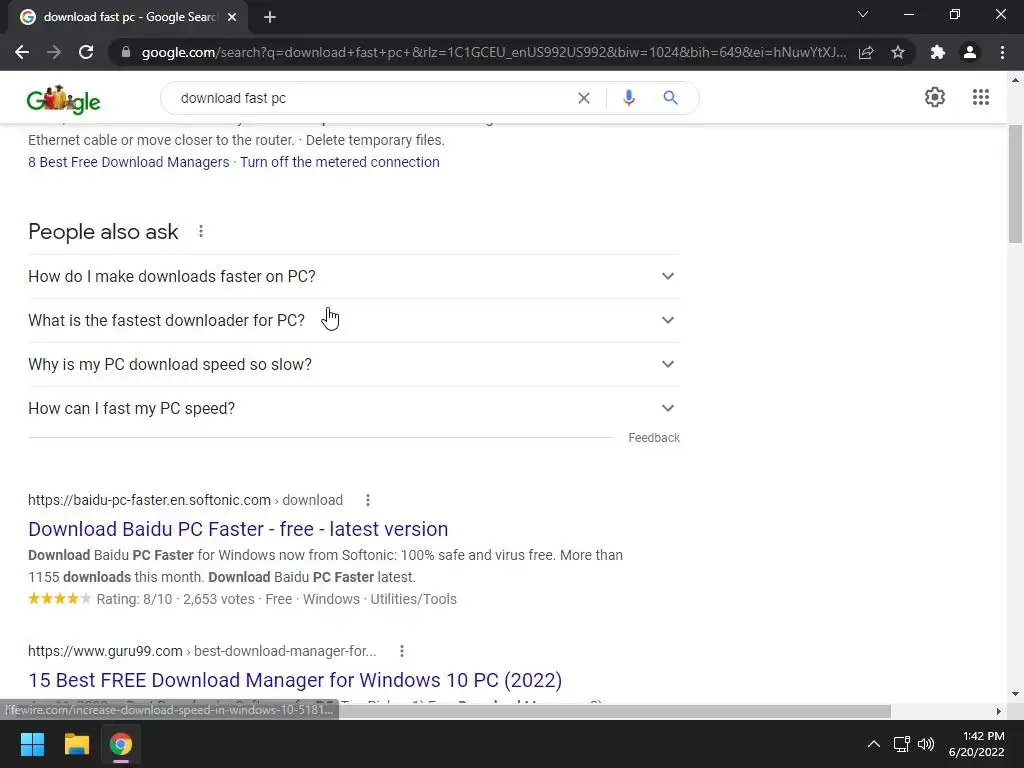Expand 'Why is my PC download speed so slow?'
Image resolution: width=1024 pixels, height=768 pixels.
pyautogui.click(x=354, y=364)
